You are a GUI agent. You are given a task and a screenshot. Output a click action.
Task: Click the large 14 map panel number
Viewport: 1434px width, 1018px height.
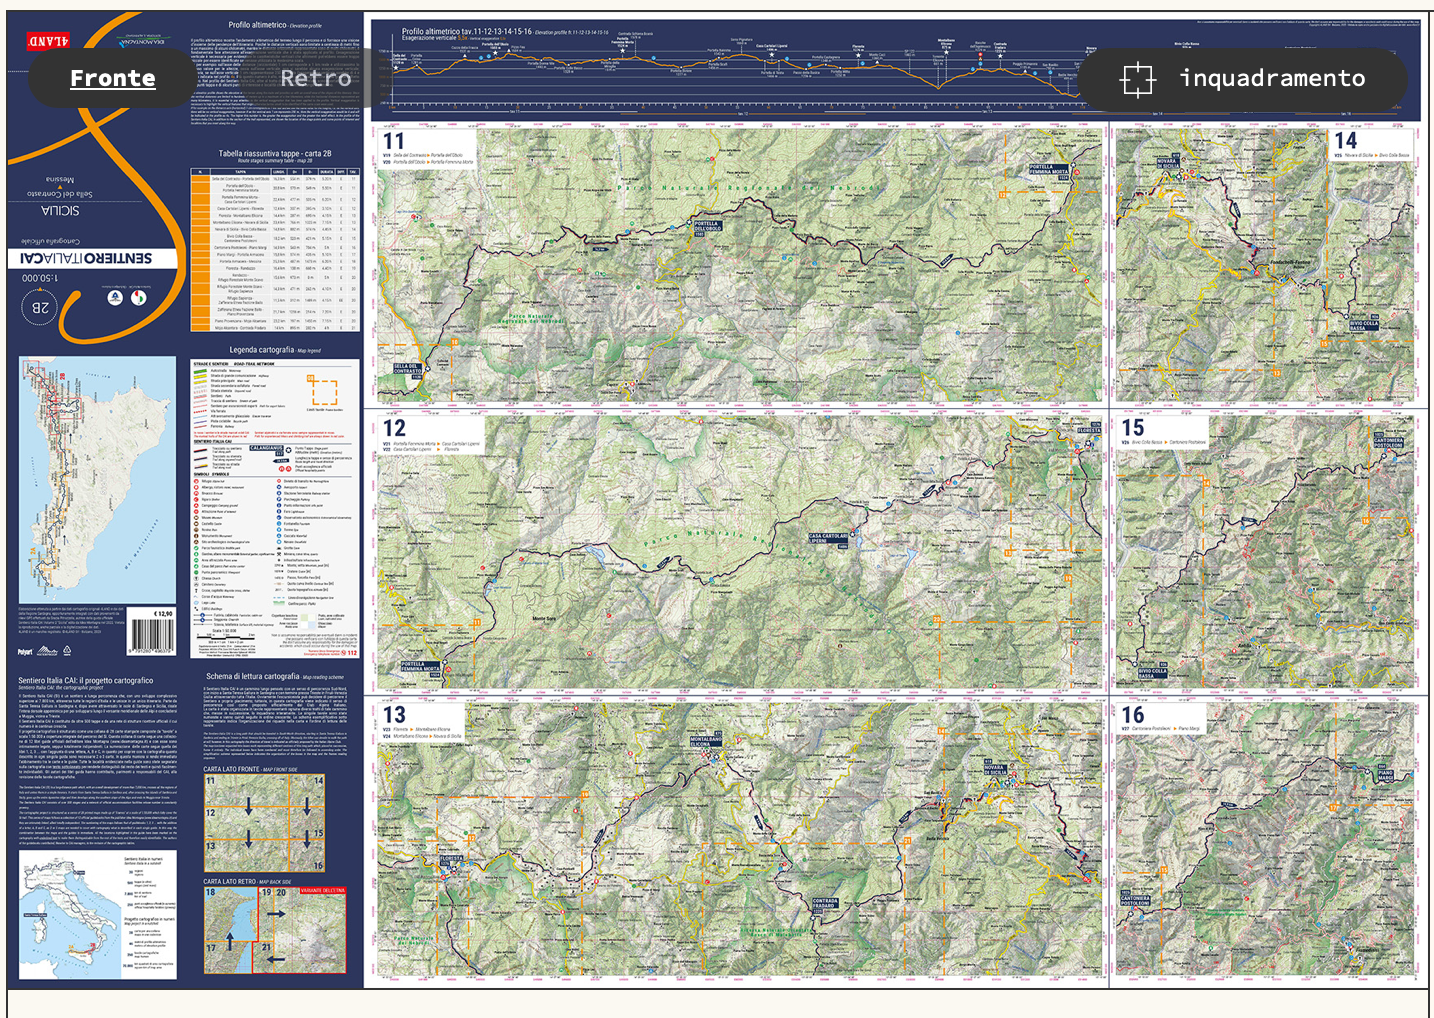pyautogui.click(x=1345, y=141)
